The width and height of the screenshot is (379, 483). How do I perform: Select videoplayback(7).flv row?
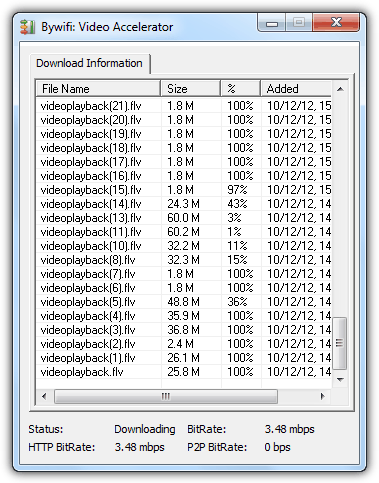pyautogui.click(x=184, y=274)
